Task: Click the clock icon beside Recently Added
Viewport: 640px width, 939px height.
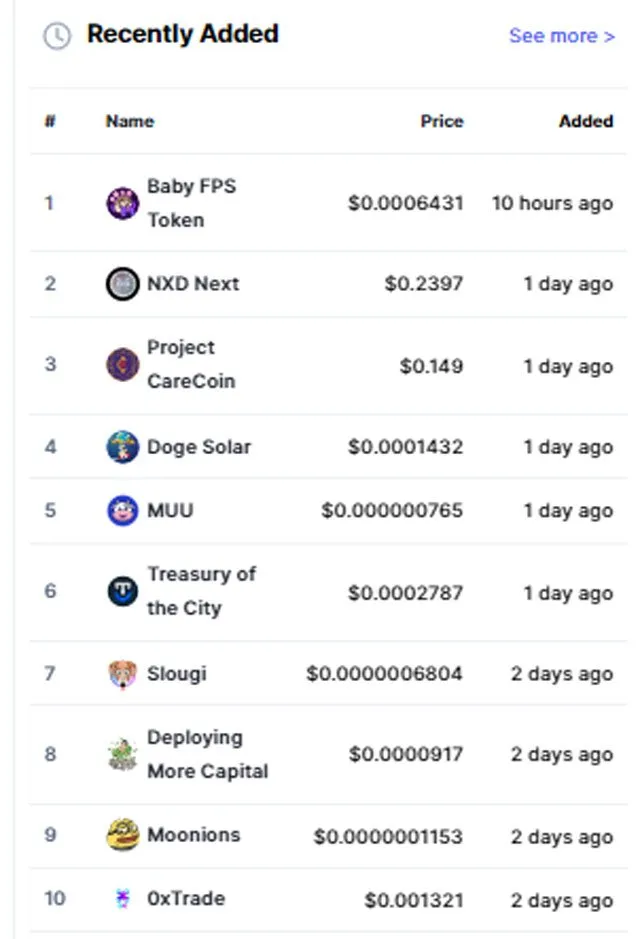Action: click(57, 36)
